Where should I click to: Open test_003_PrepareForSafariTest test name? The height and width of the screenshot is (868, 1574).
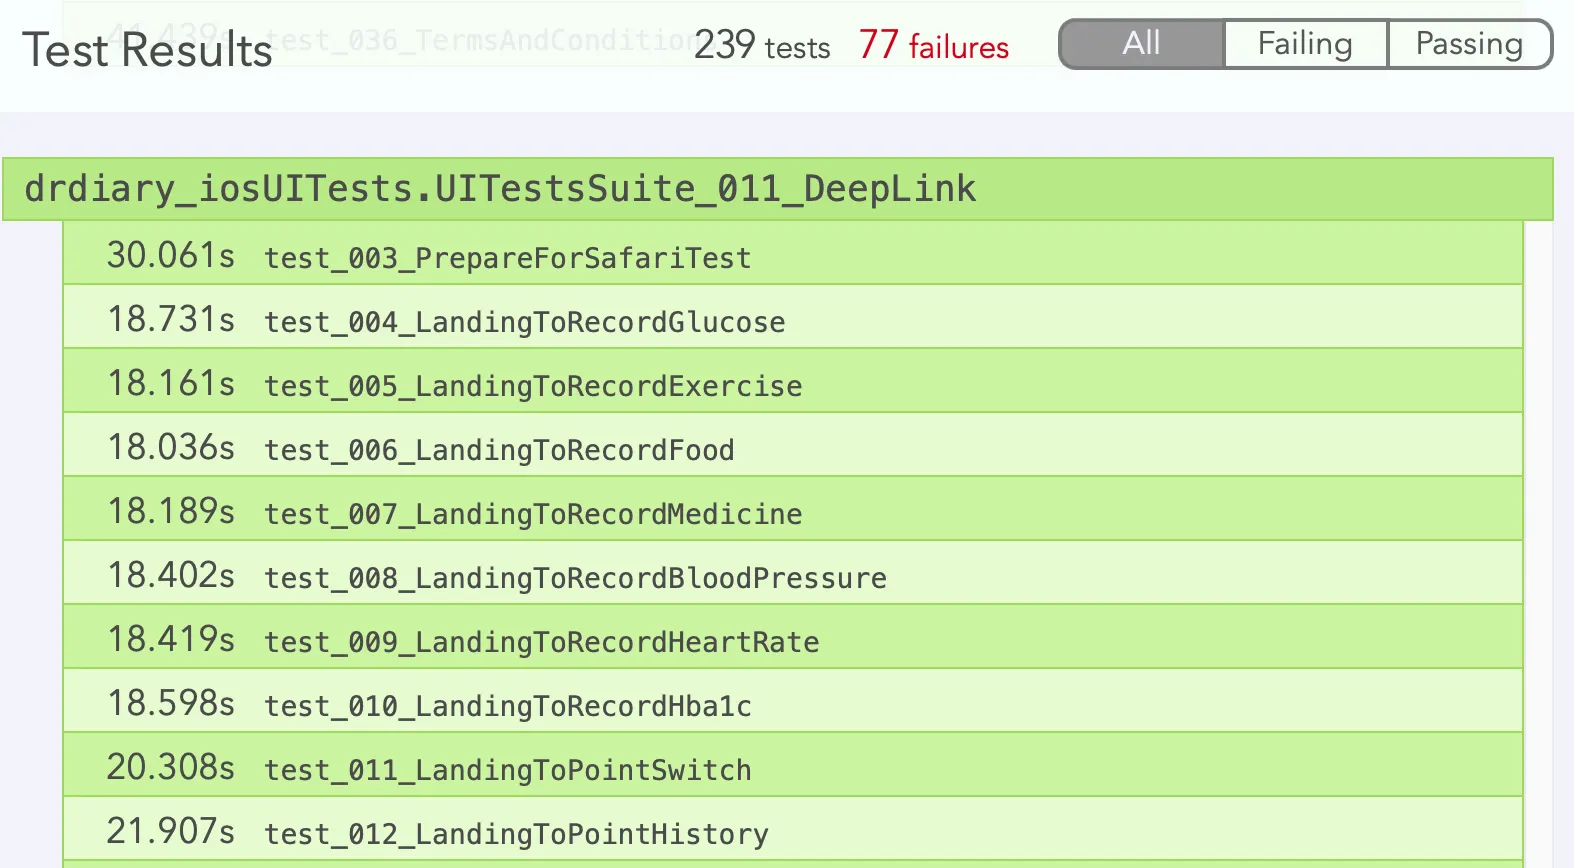[507, 258]
